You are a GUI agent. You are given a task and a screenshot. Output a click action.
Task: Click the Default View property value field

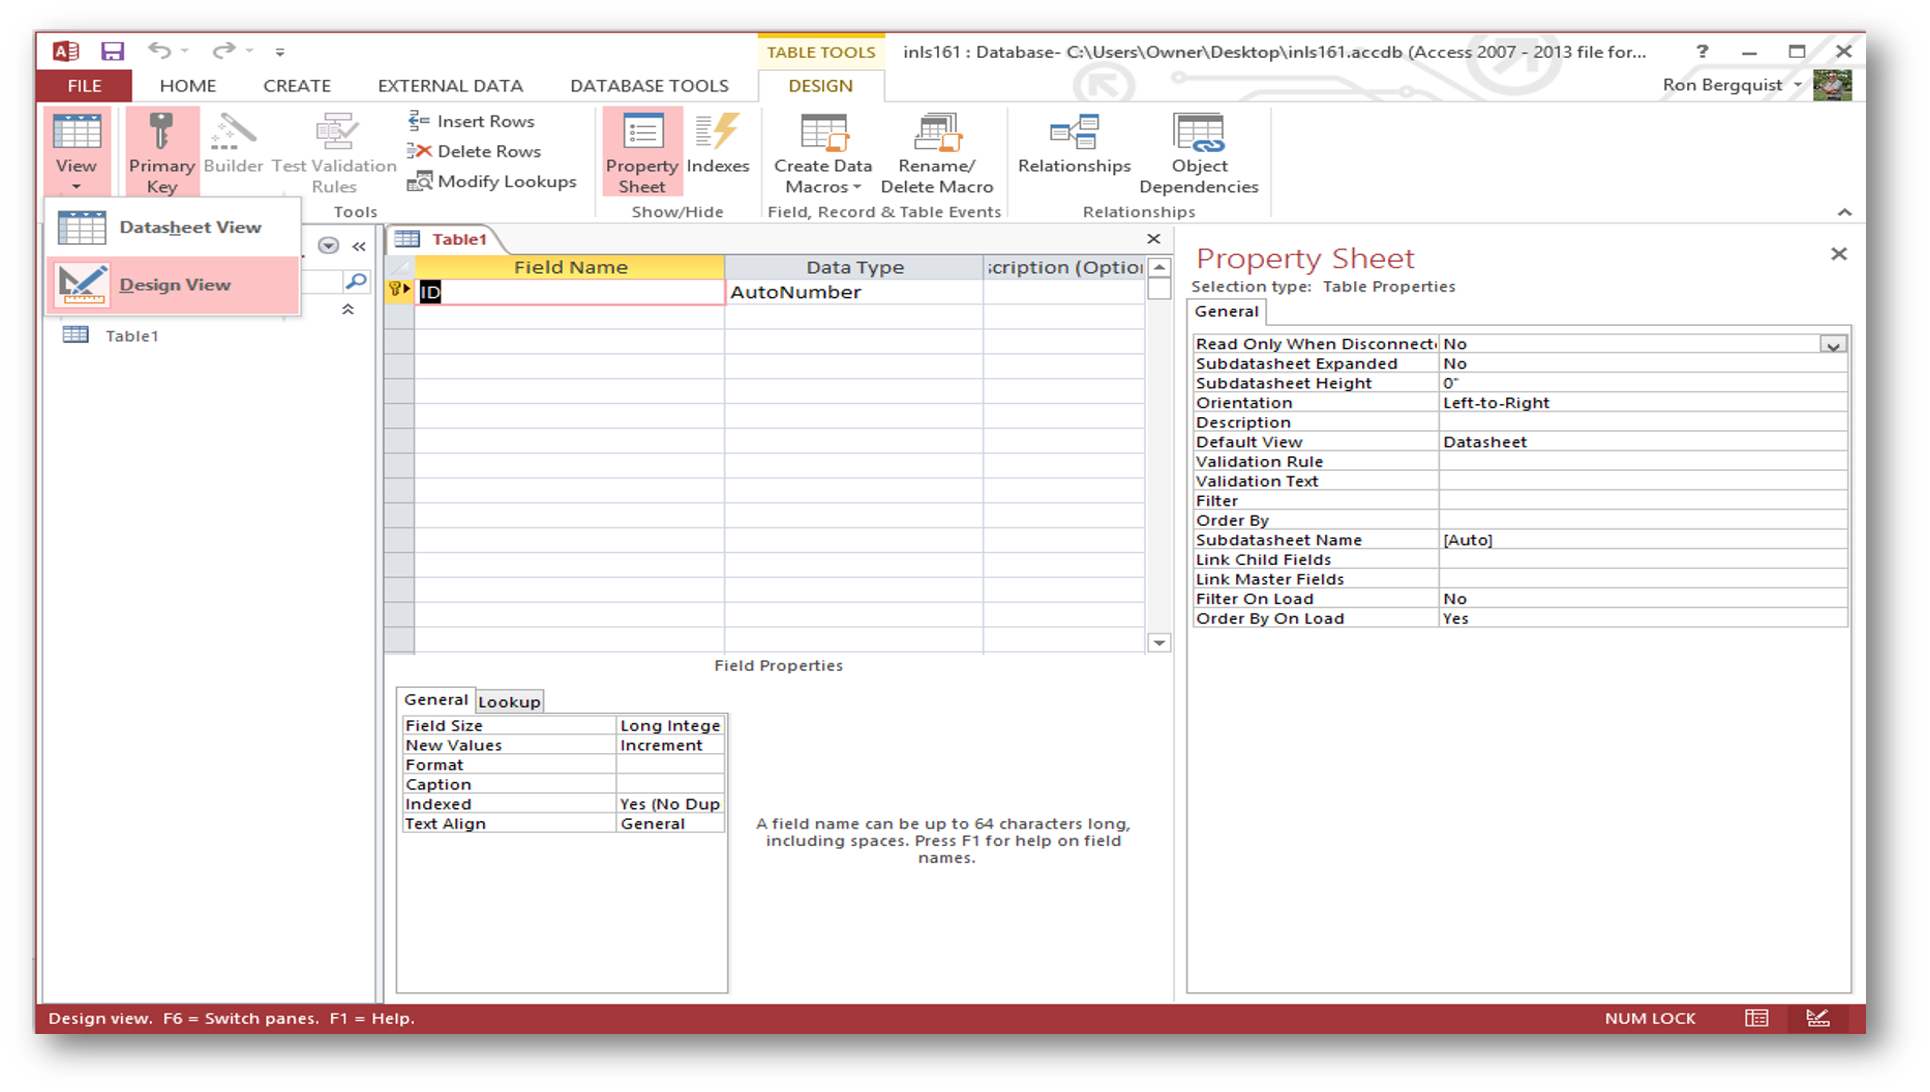[x=1640, y=442]
